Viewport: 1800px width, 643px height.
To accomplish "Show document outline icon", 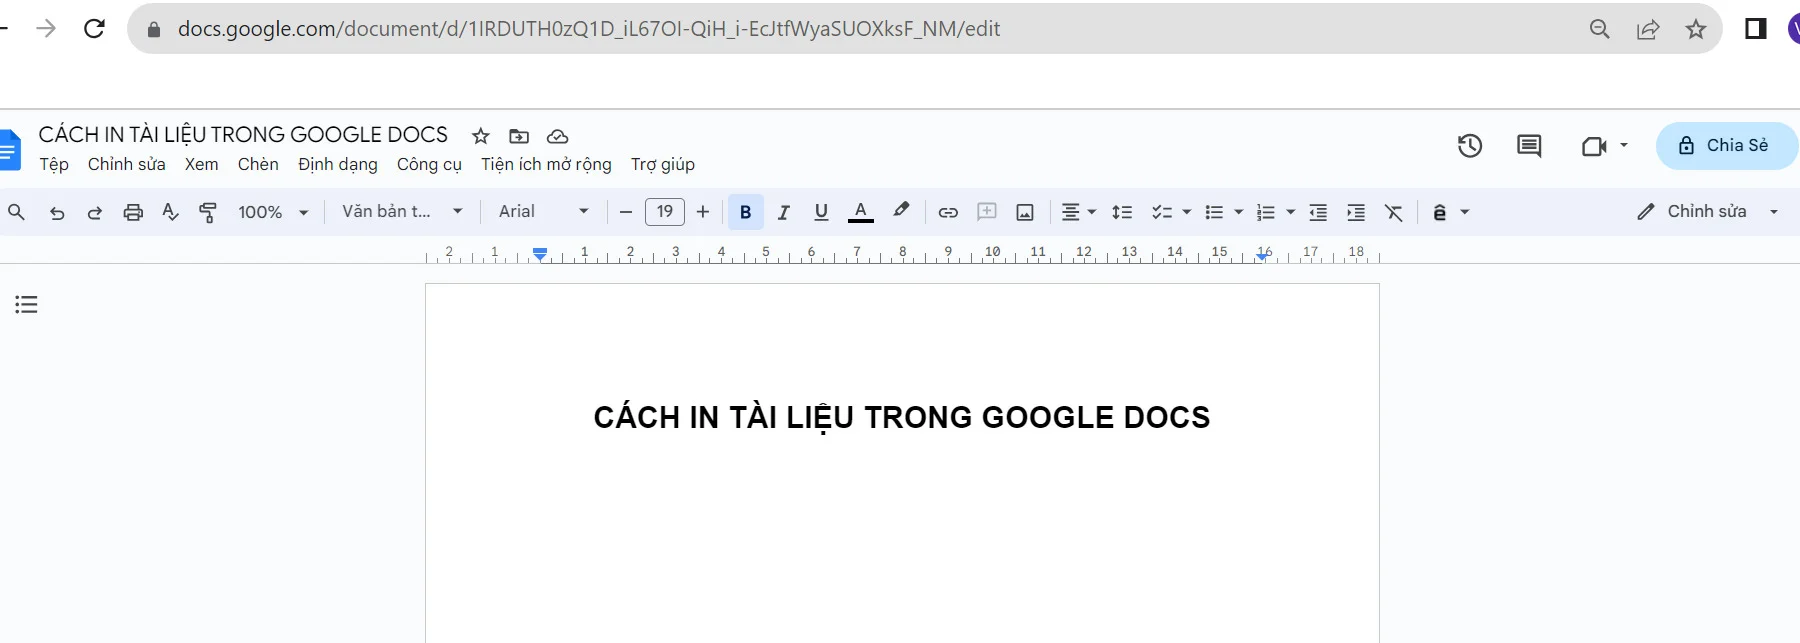I will (x=26, y=304).
